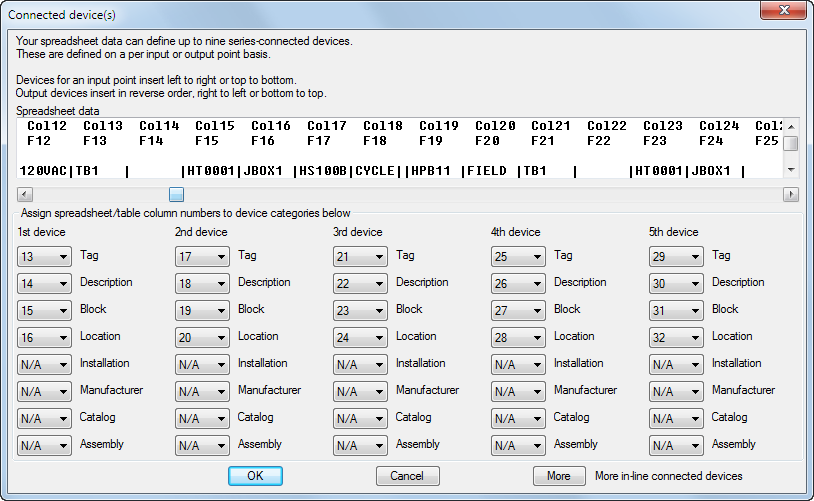The width and height of the screenshot is (814, 501).
Task: Click the horizontal scrollbar right arrow
Action: click(791, 195)
